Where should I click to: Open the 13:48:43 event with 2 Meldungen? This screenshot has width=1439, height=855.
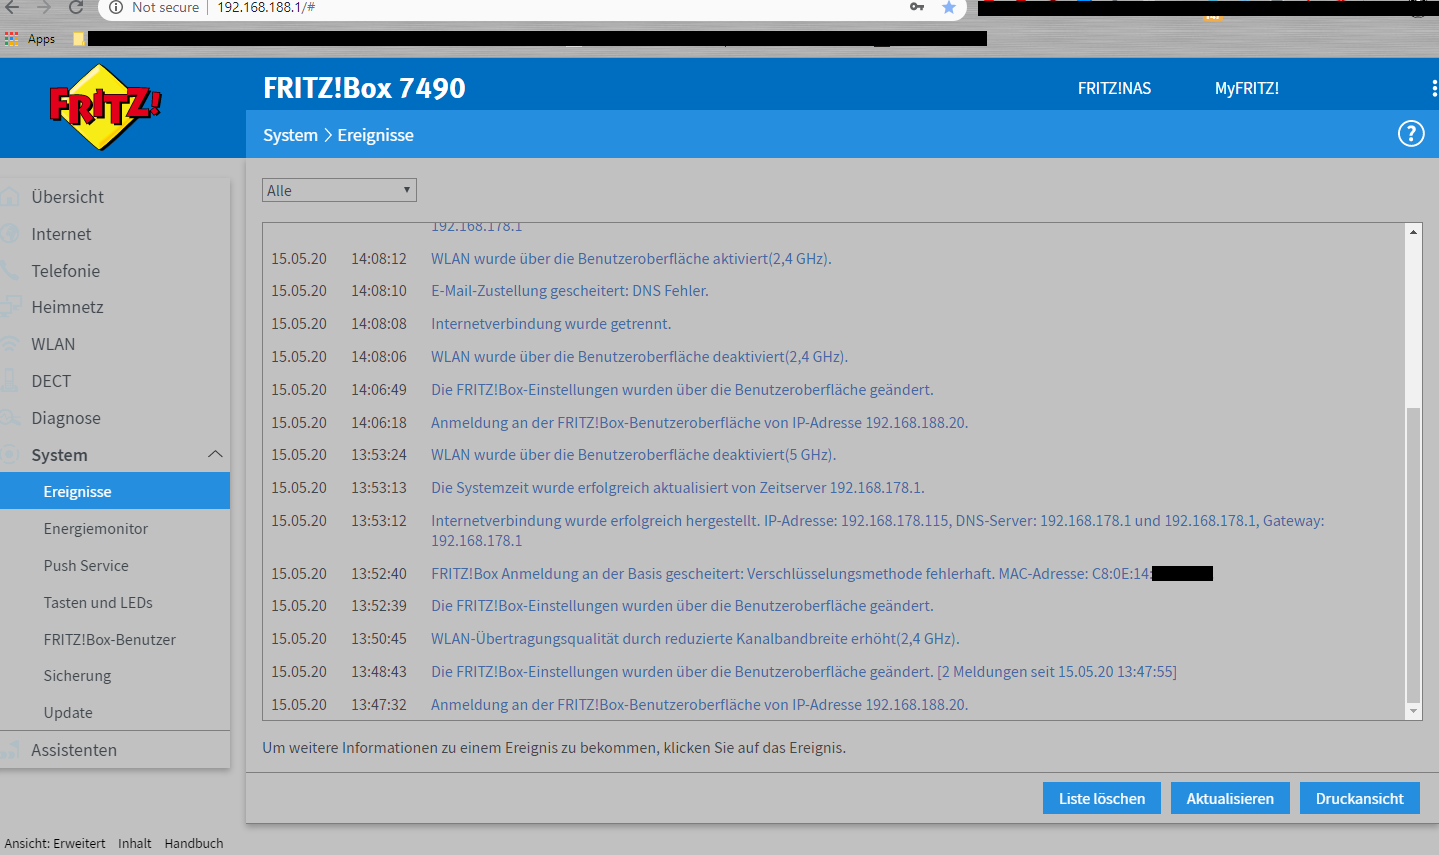coord(803,672)
